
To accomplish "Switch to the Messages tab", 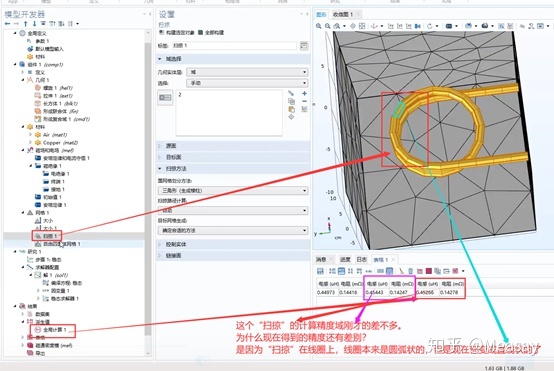I will coord(321,260).
